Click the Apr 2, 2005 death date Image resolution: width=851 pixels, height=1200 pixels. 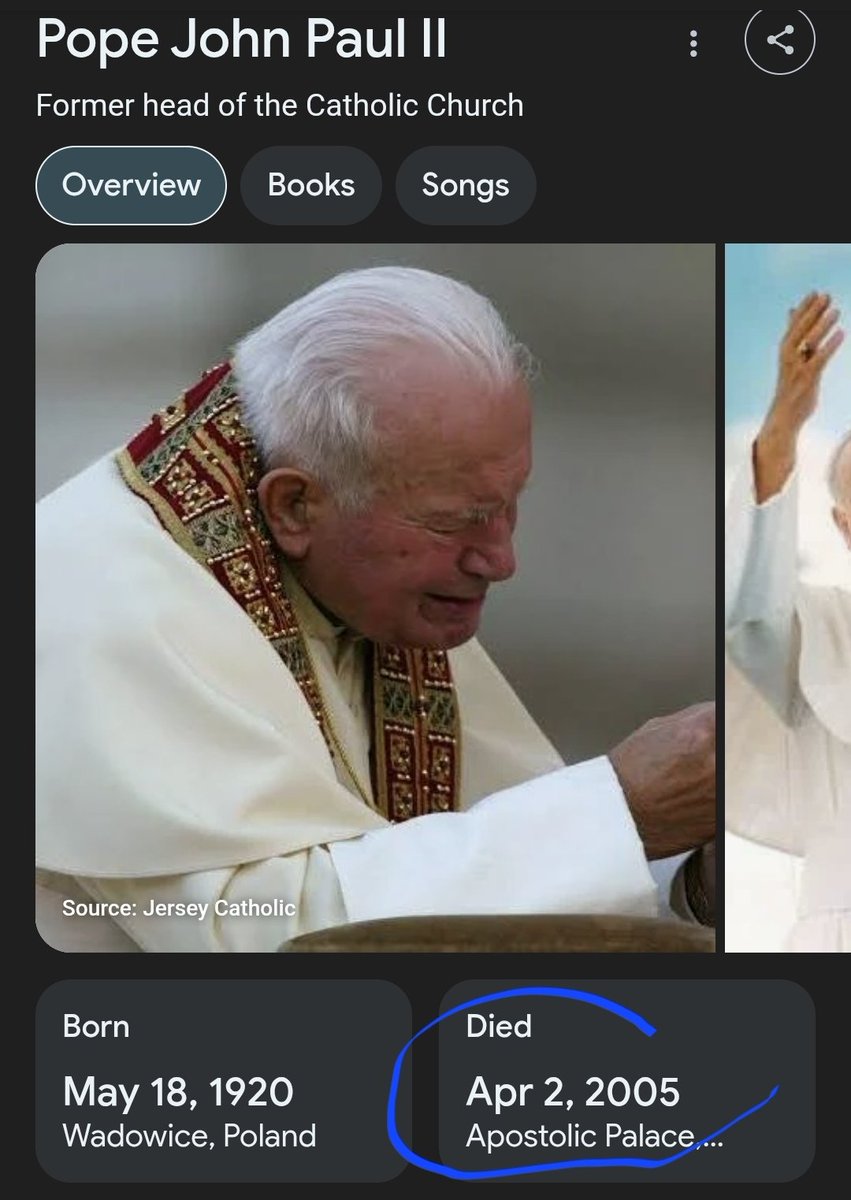click(x=573, y=1092)
